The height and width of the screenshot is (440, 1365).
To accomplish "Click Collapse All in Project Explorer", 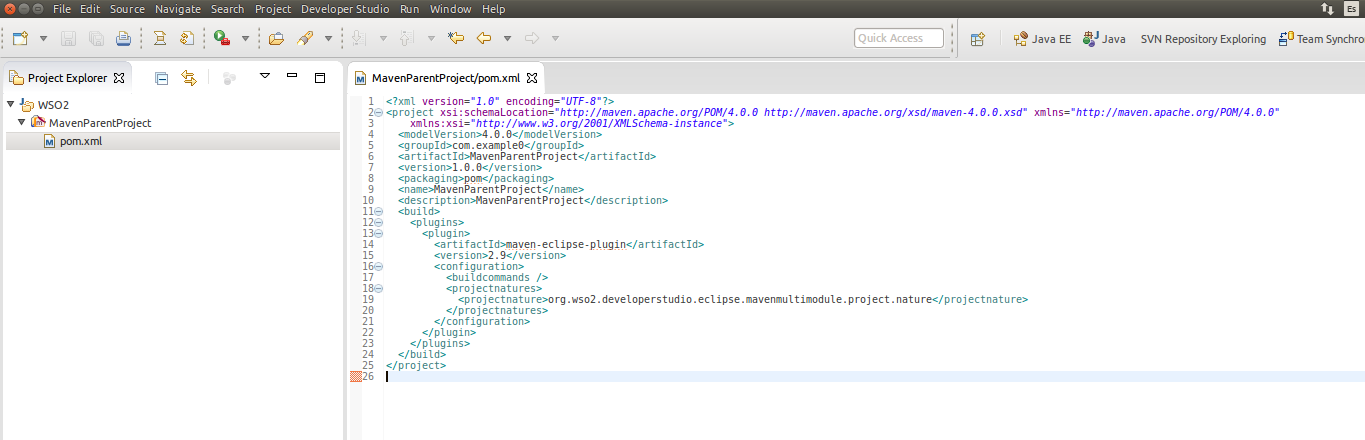I will point(162,77).
